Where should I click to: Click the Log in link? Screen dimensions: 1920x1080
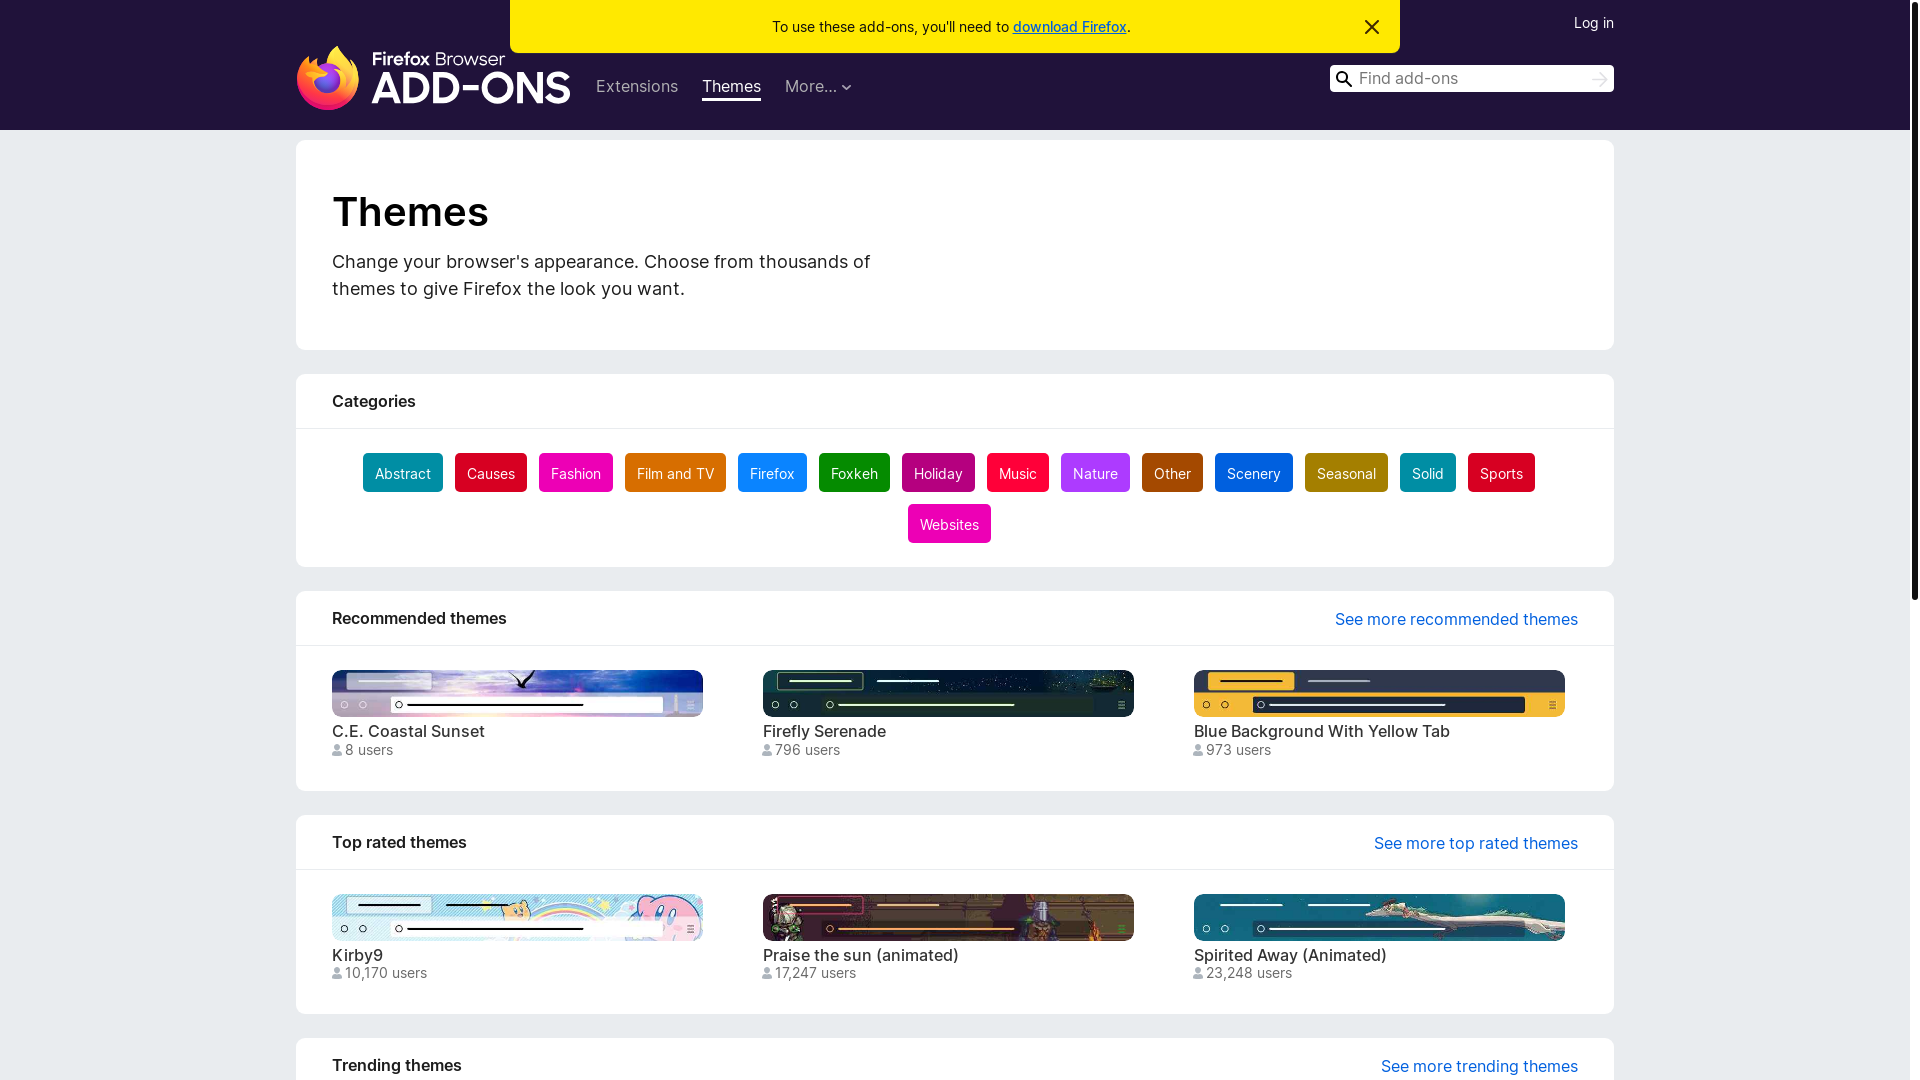[1593, 23]
